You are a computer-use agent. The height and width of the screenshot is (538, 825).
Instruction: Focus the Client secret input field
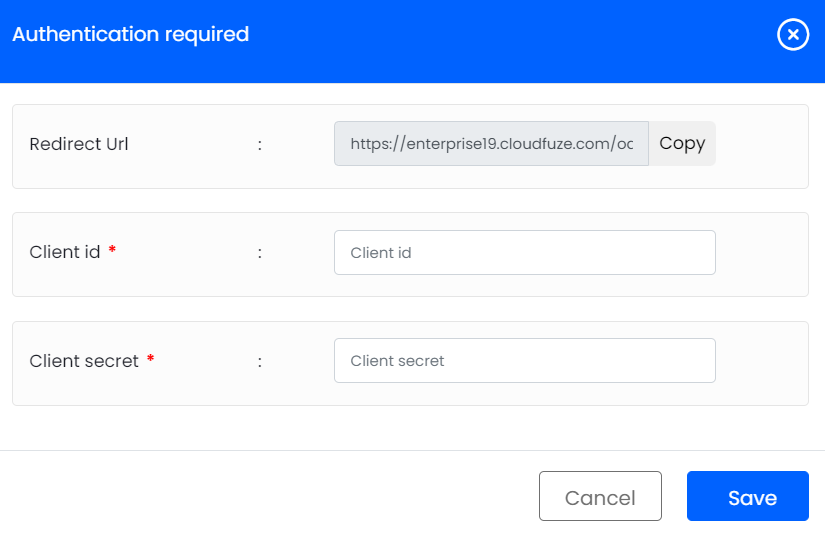(x=524, y=361)
